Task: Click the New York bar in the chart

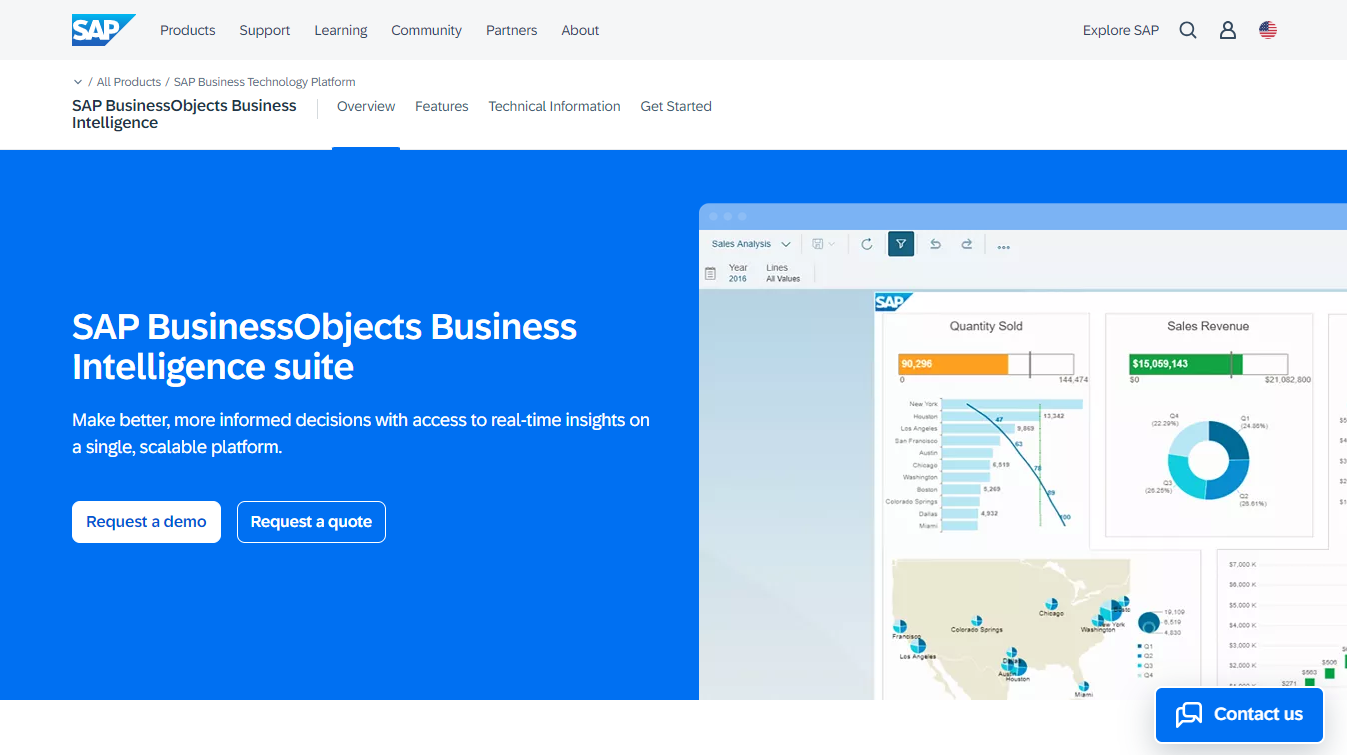Action: 1012,404
